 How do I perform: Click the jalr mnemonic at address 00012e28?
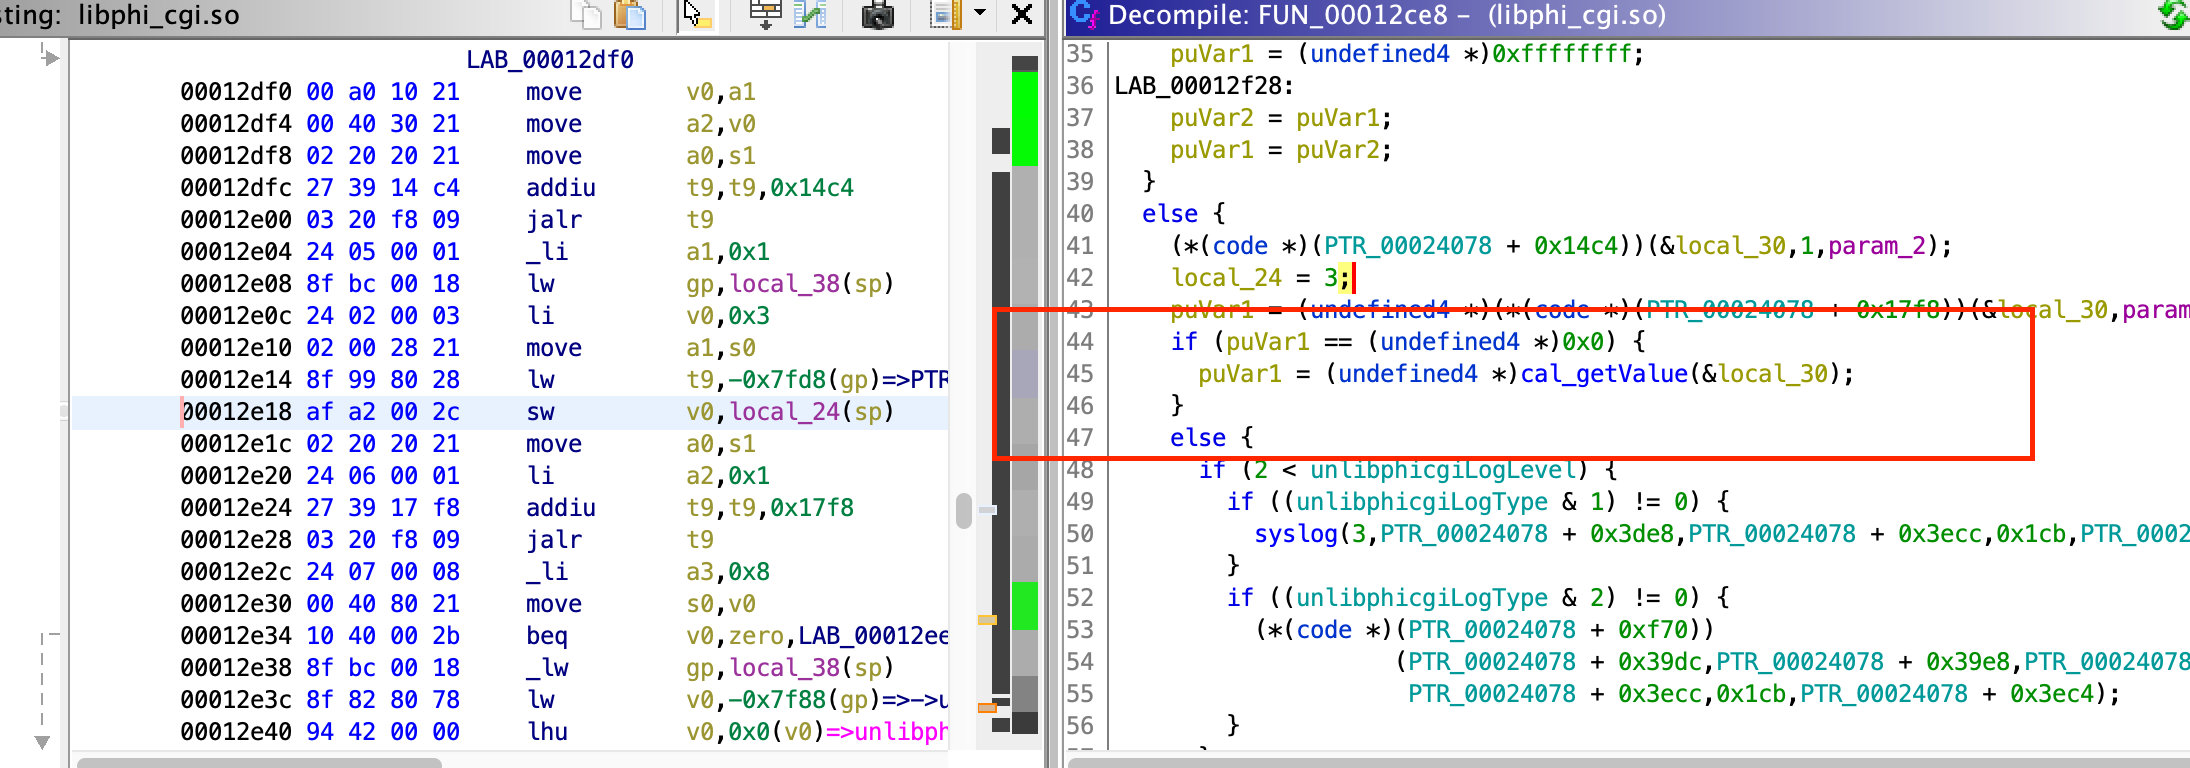pyautogui.click(x=554, y=540)
